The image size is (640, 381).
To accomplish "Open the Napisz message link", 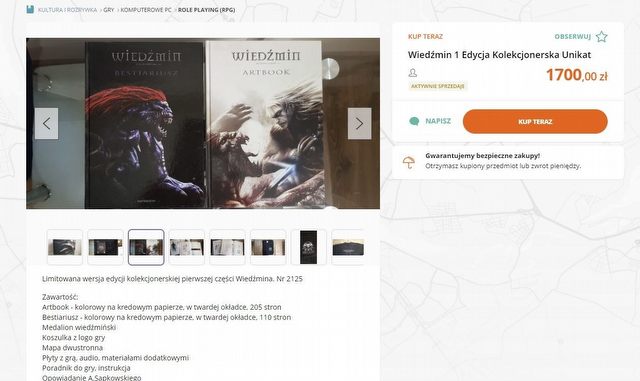I will click(x=438, y=121).
